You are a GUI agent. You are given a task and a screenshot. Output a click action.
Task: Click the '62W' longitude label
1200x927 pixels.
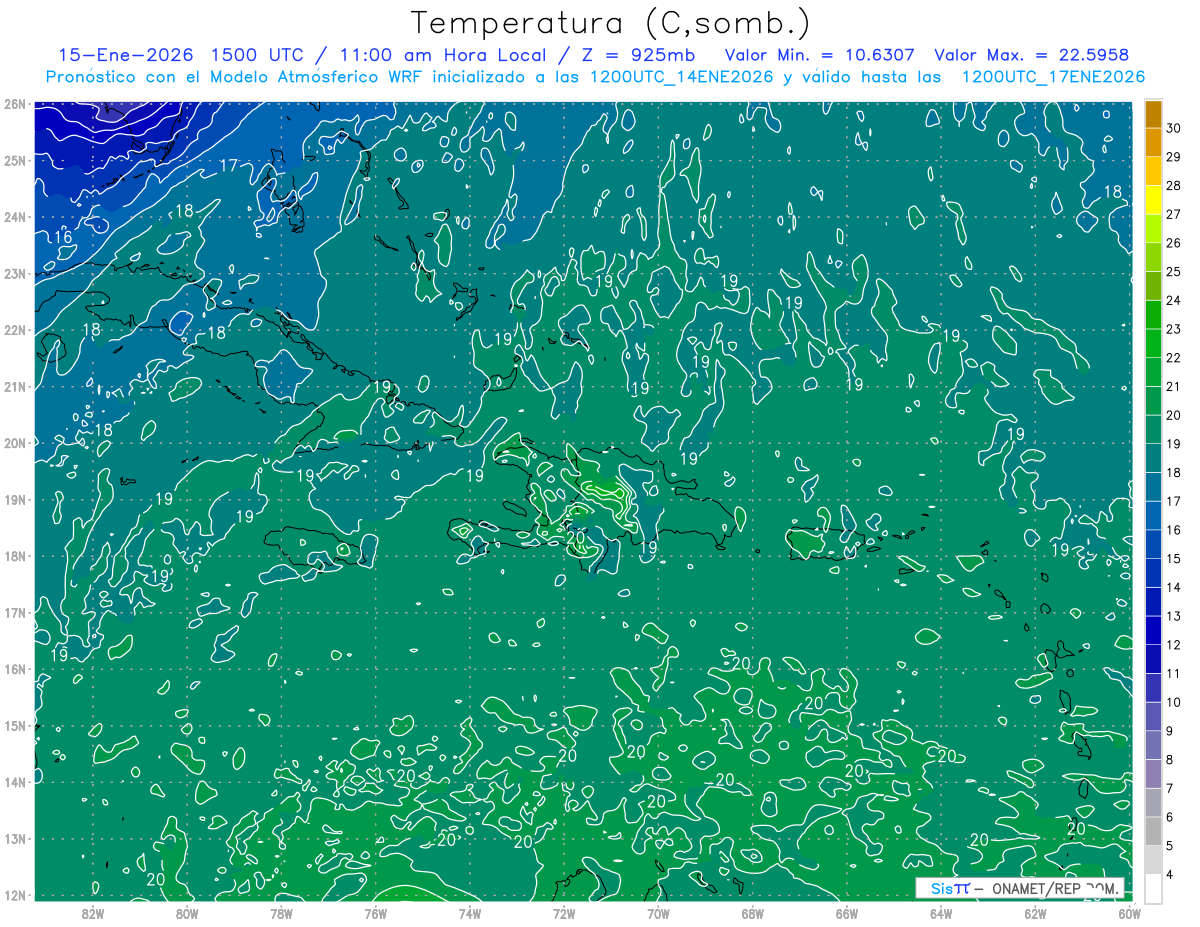coord(1035,913)
